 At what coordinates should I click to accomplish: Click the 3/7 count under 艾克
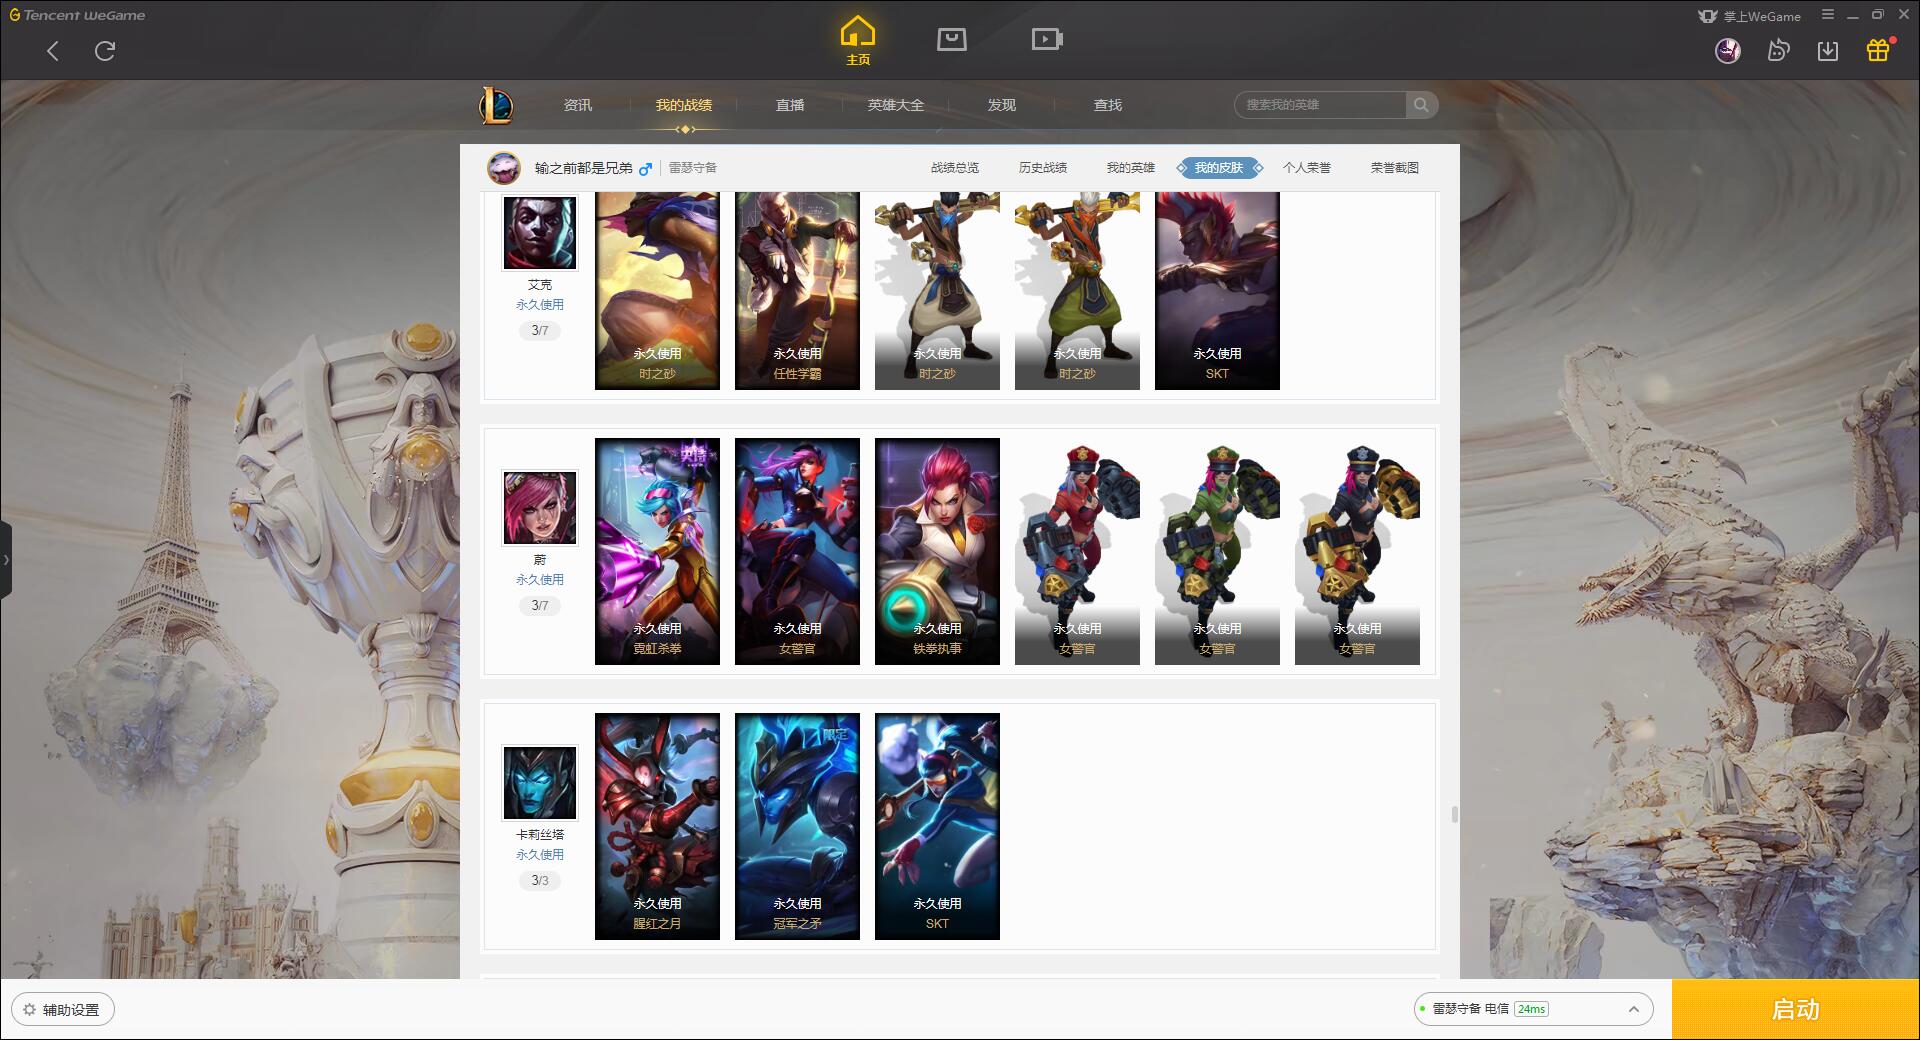point(540,330)
